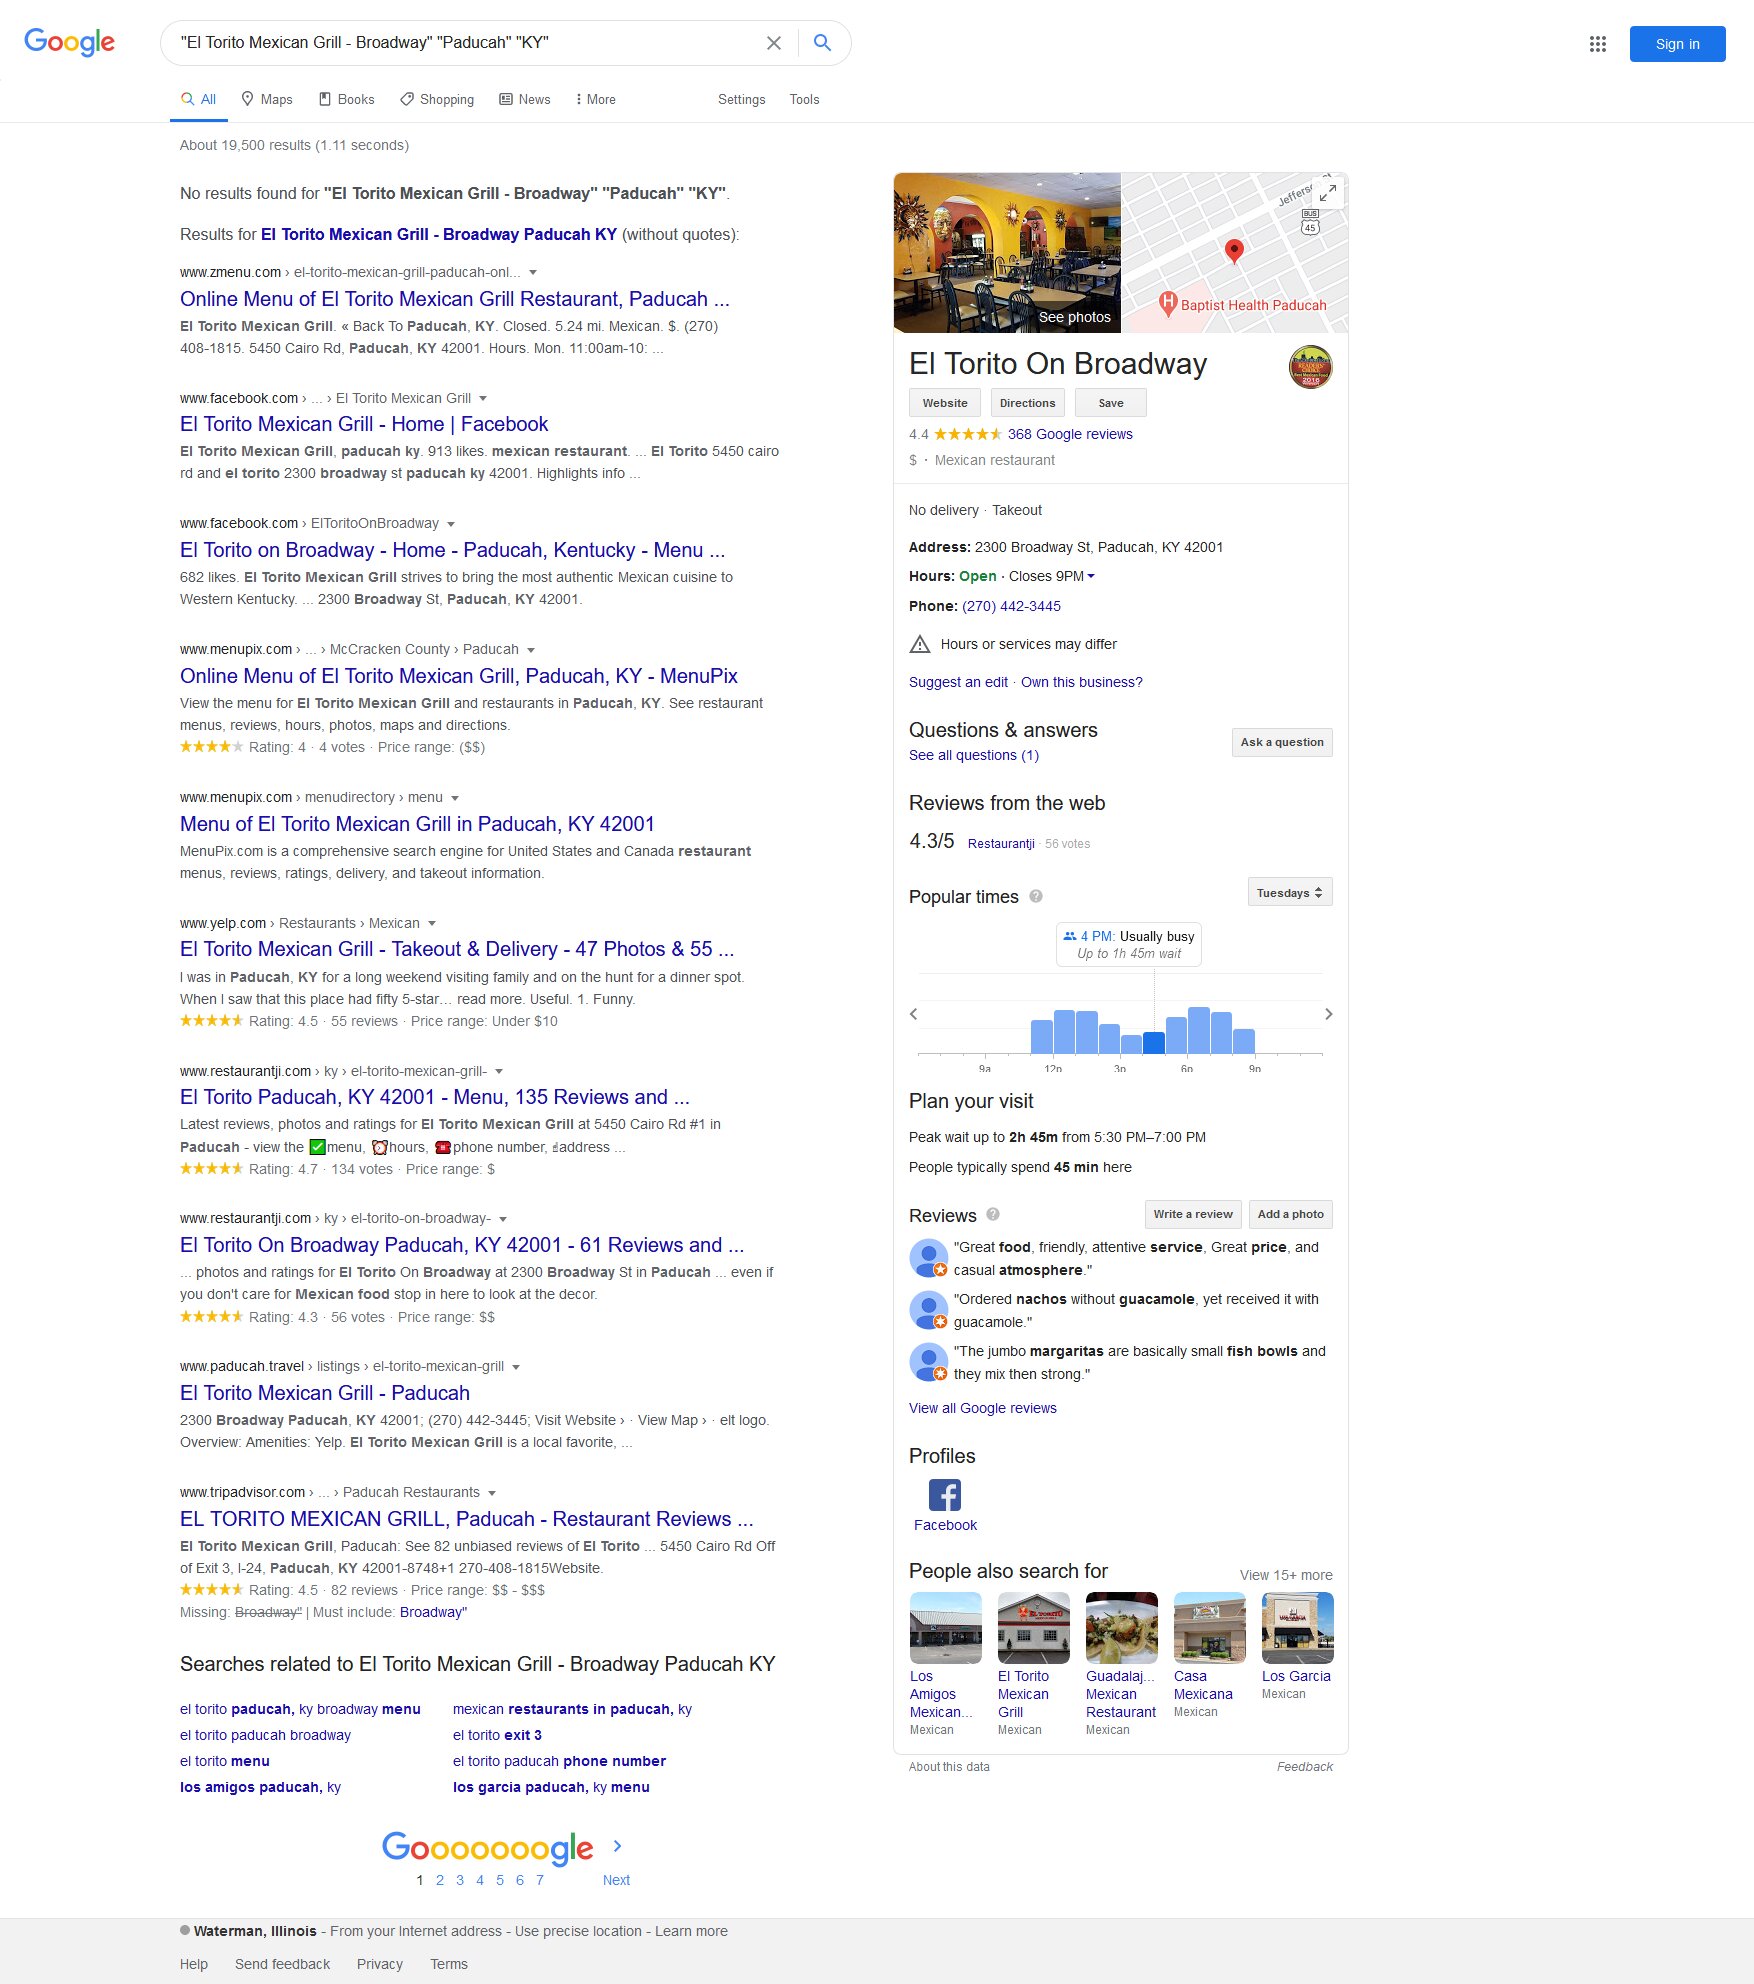
Task: Open the Facebook profile icon
Action: pos(945,1495)
